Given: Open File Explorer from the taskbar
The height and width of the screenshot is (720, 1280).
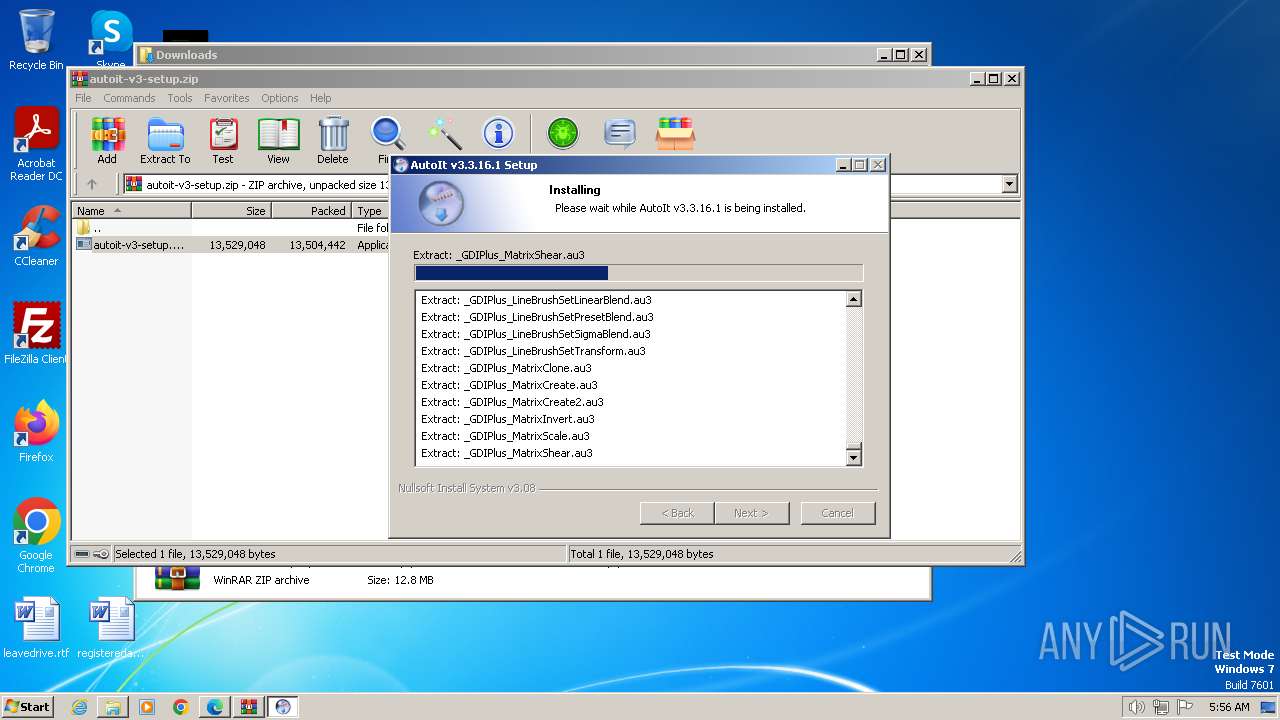Looking at the screenshot, I should coord(113,707).
